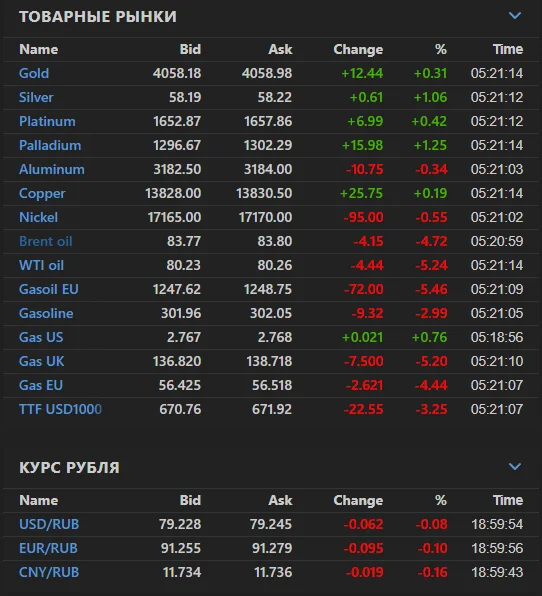Image resolution: width=542 pixels, height=596 pixels.
Task: Open the Silver commodity link
Action: pyautogui.click(x=36, y=97)
